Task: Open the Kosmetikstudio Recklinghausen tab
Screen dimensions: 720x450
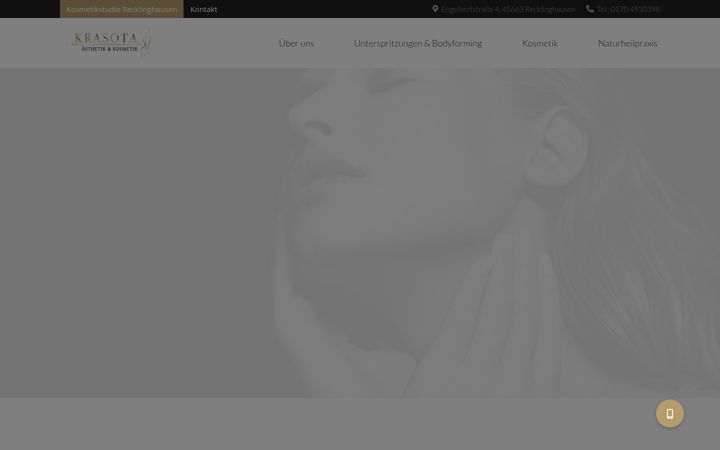Action: coord(122,9)
